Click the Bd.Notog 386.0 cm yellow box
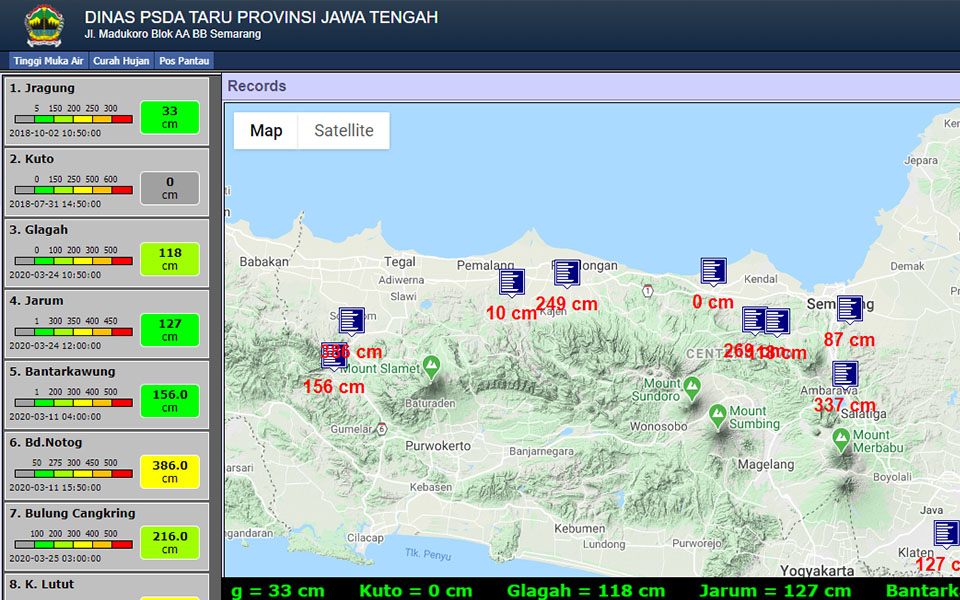The height and width of the screenshot is (600, 960). click(x=169, y=472)
